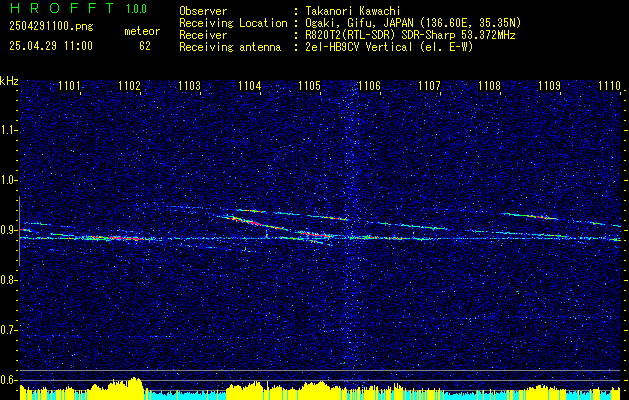Click time marker 1108
Screen dimensions: 629x400
pyautogui.click(x=489, y=85)
